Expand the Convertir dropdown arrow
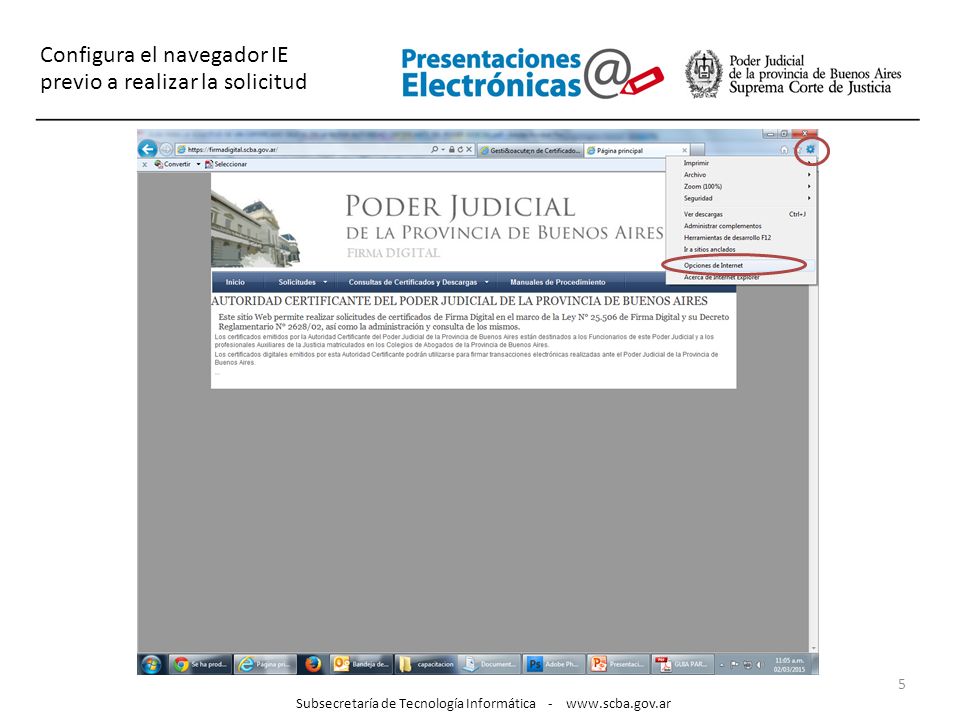Viewport: 960px width, 720px height. pos(198,164)
